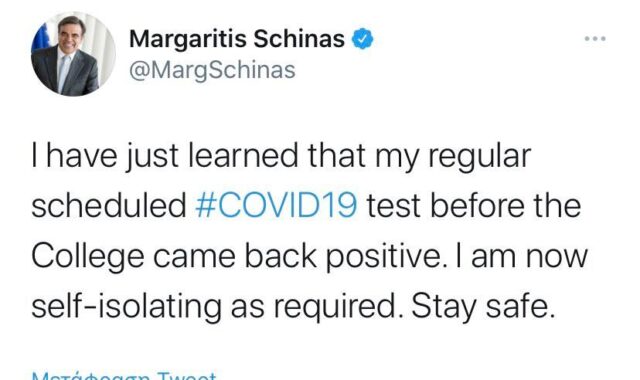Click the word "self-isolating" in the tweet
Viewport: 640px width, 380px height.
tap(127, 308)
